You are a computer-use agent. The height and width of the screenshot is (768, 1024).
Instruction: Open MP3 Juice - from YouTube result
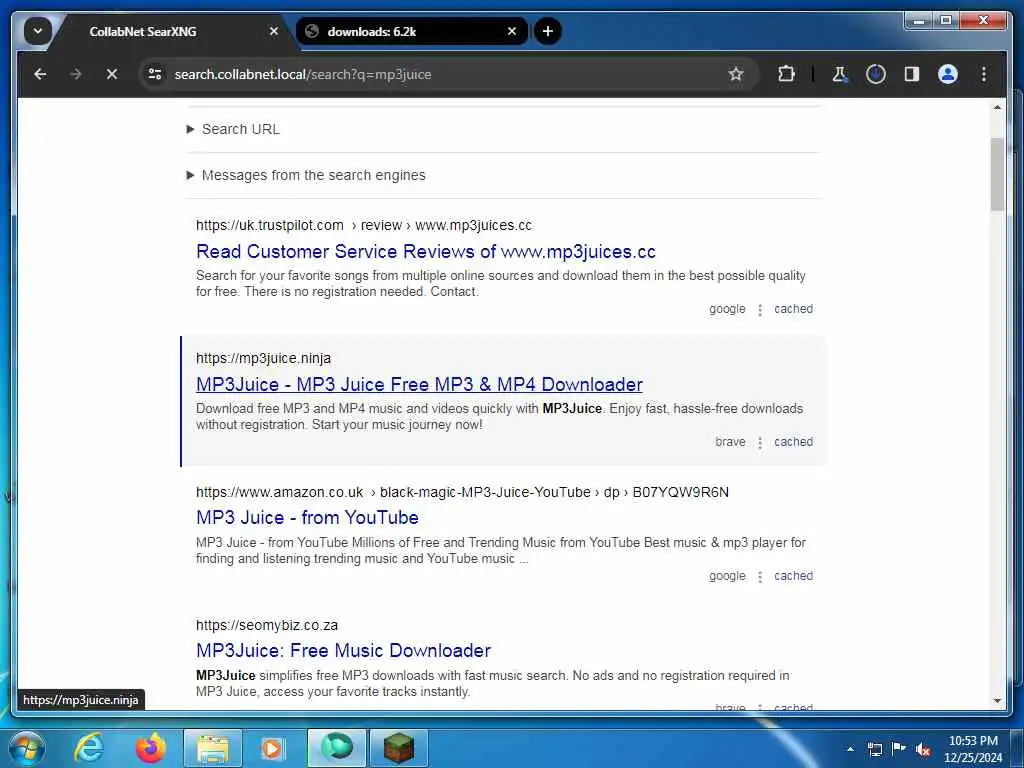(x=307, y=518)
